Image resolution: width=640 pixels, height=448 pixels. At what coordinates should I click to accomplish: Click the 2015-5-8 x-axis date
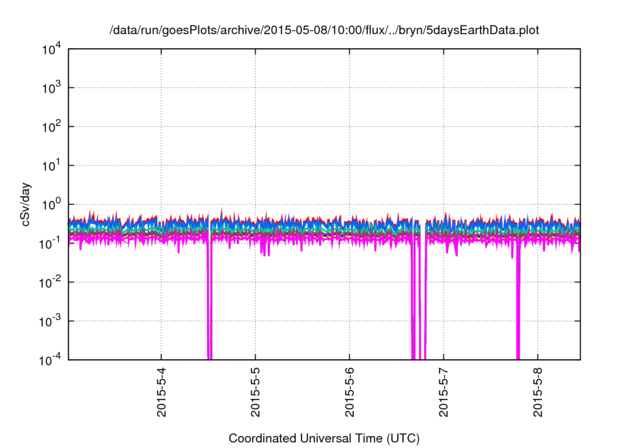point(538,392)
